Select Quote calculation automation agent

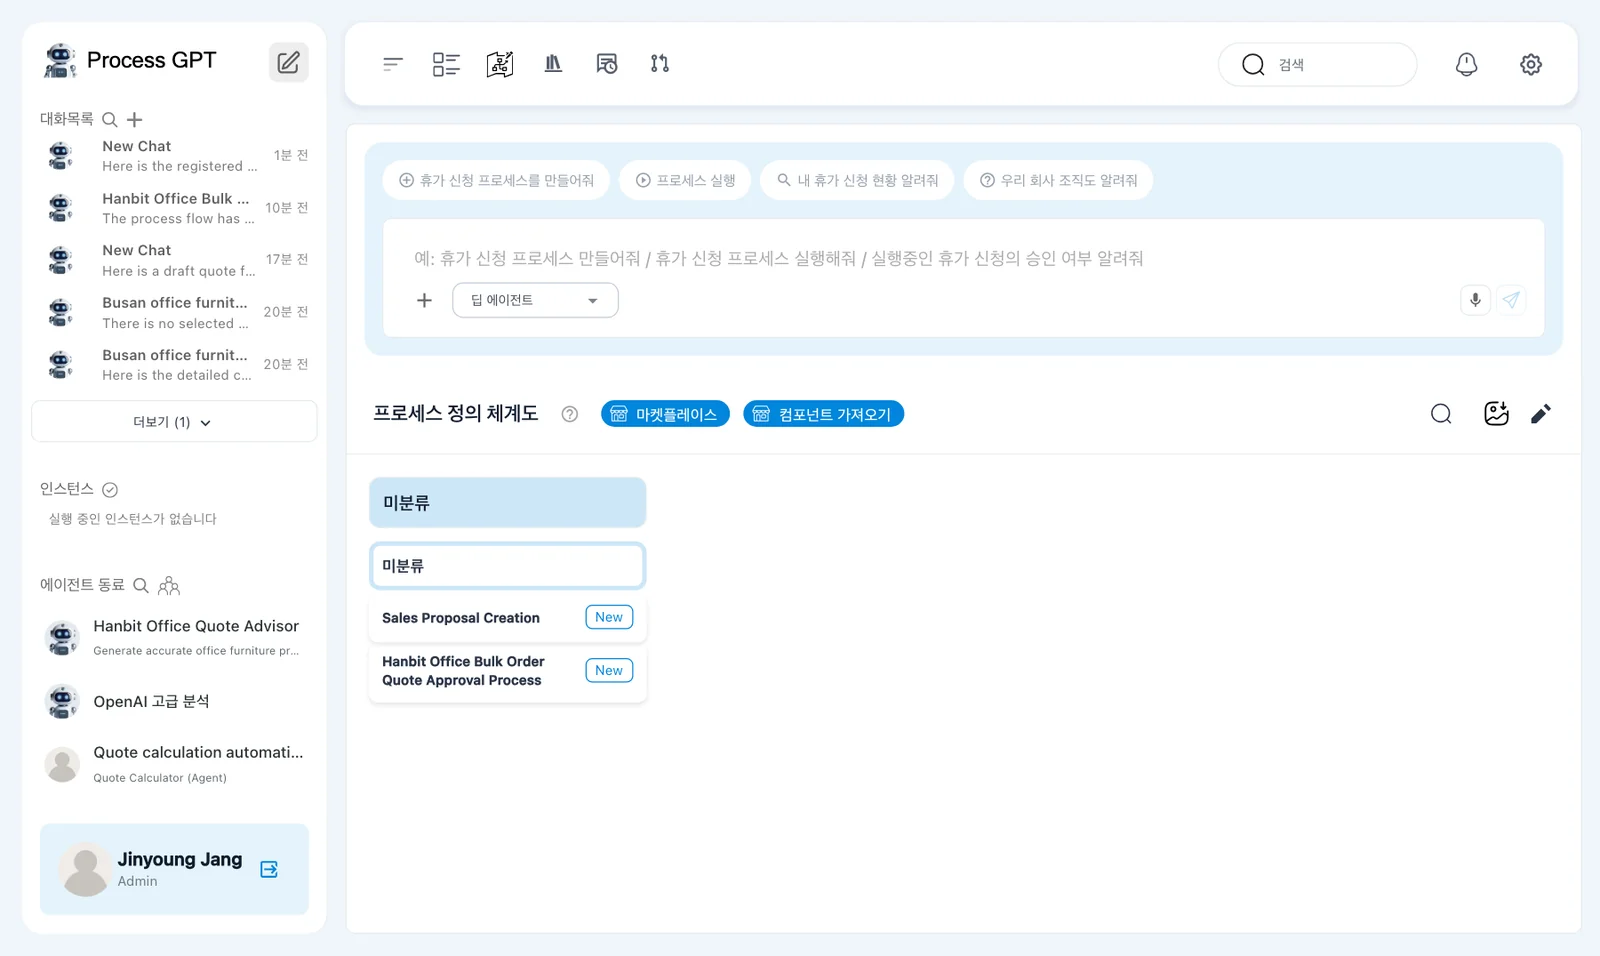(174, 764)
